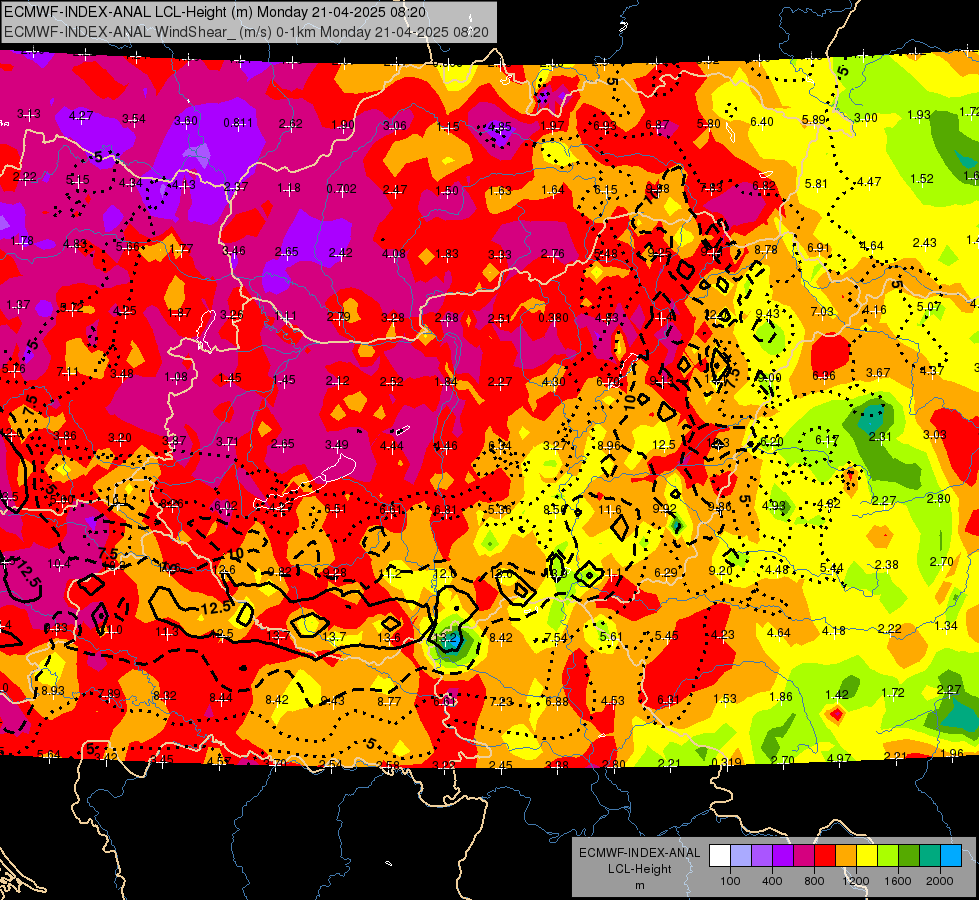This screenshot has width=979, height=900.
Task: Click the wind shear value 3.67
Action: point(878,373)
